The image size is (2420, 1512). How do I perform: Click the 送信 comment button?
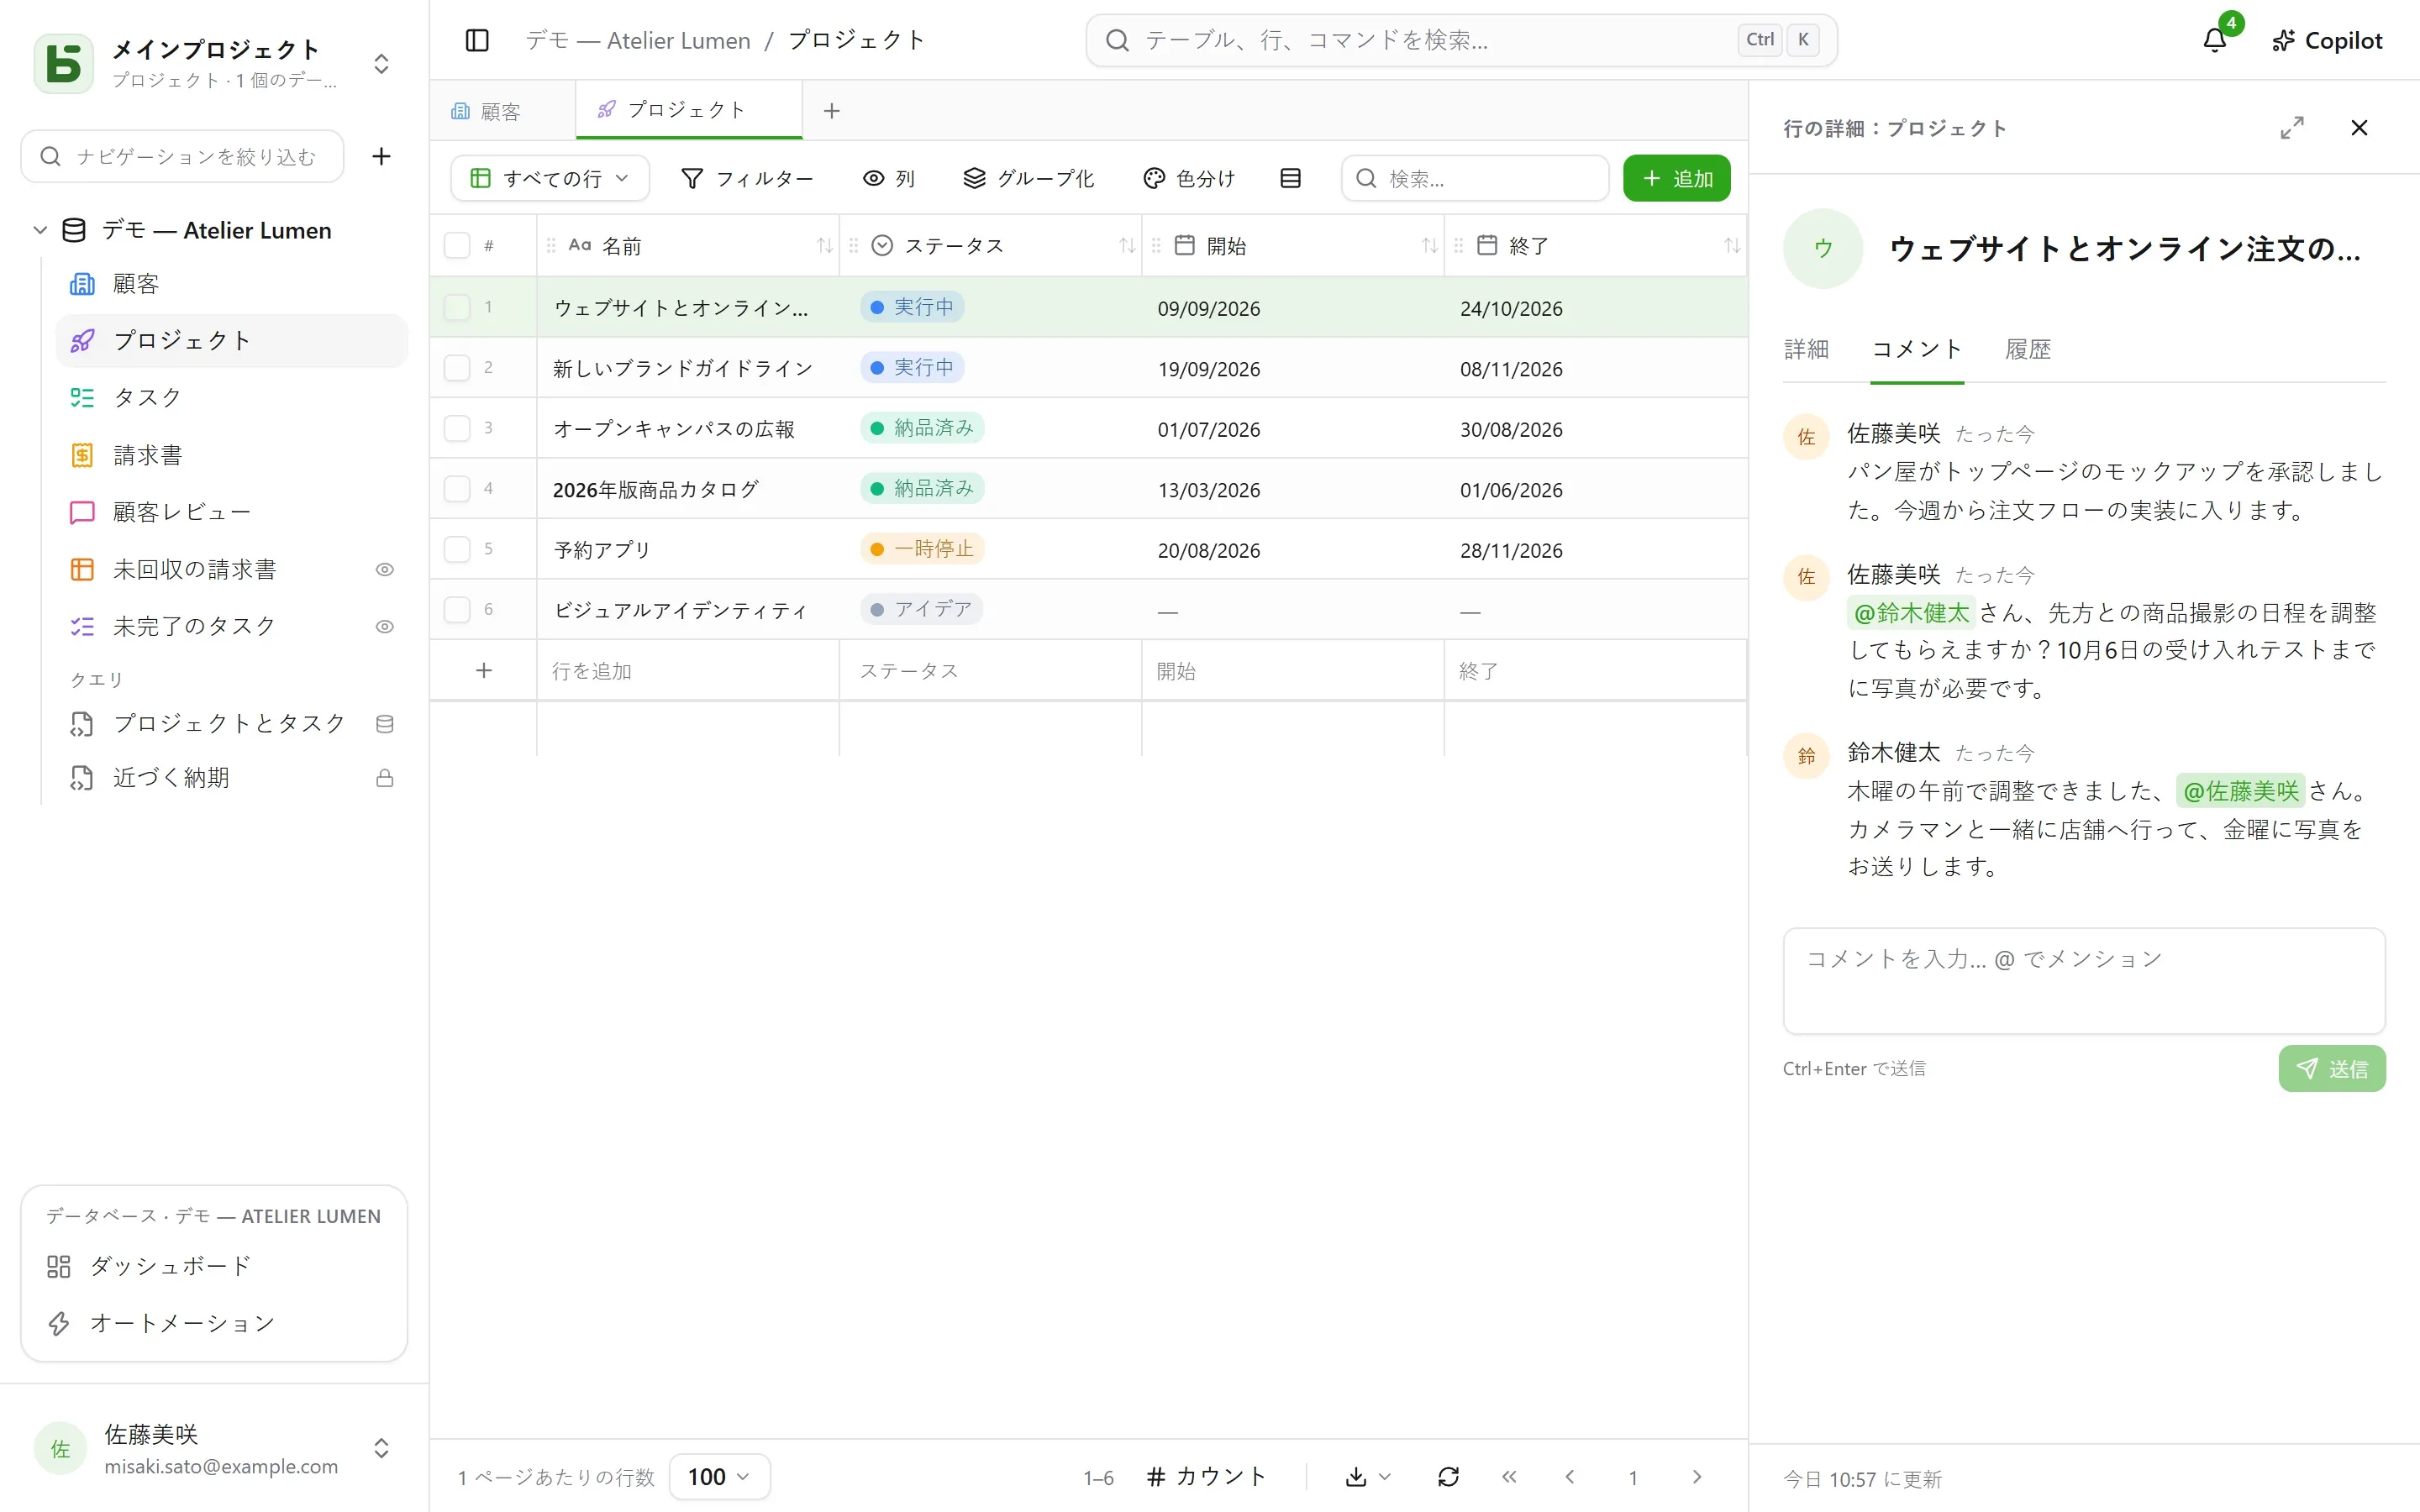[x=2332, y=1069]
